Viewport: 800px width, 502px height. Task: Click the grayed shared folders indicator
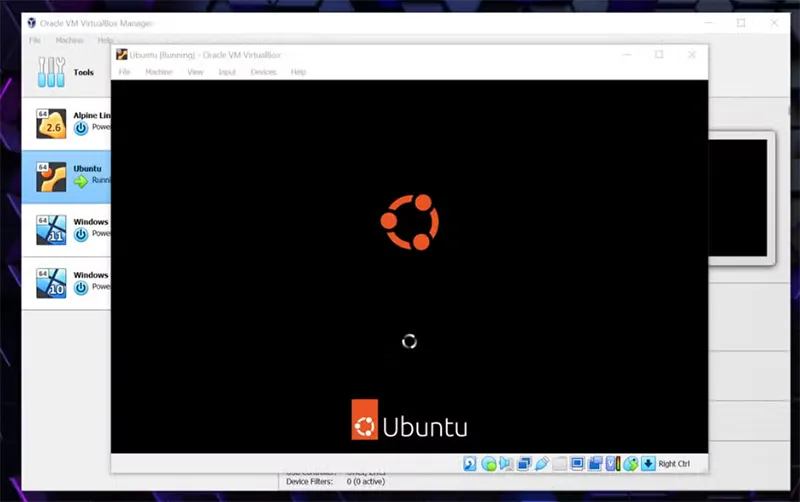[x=559, y=463]
